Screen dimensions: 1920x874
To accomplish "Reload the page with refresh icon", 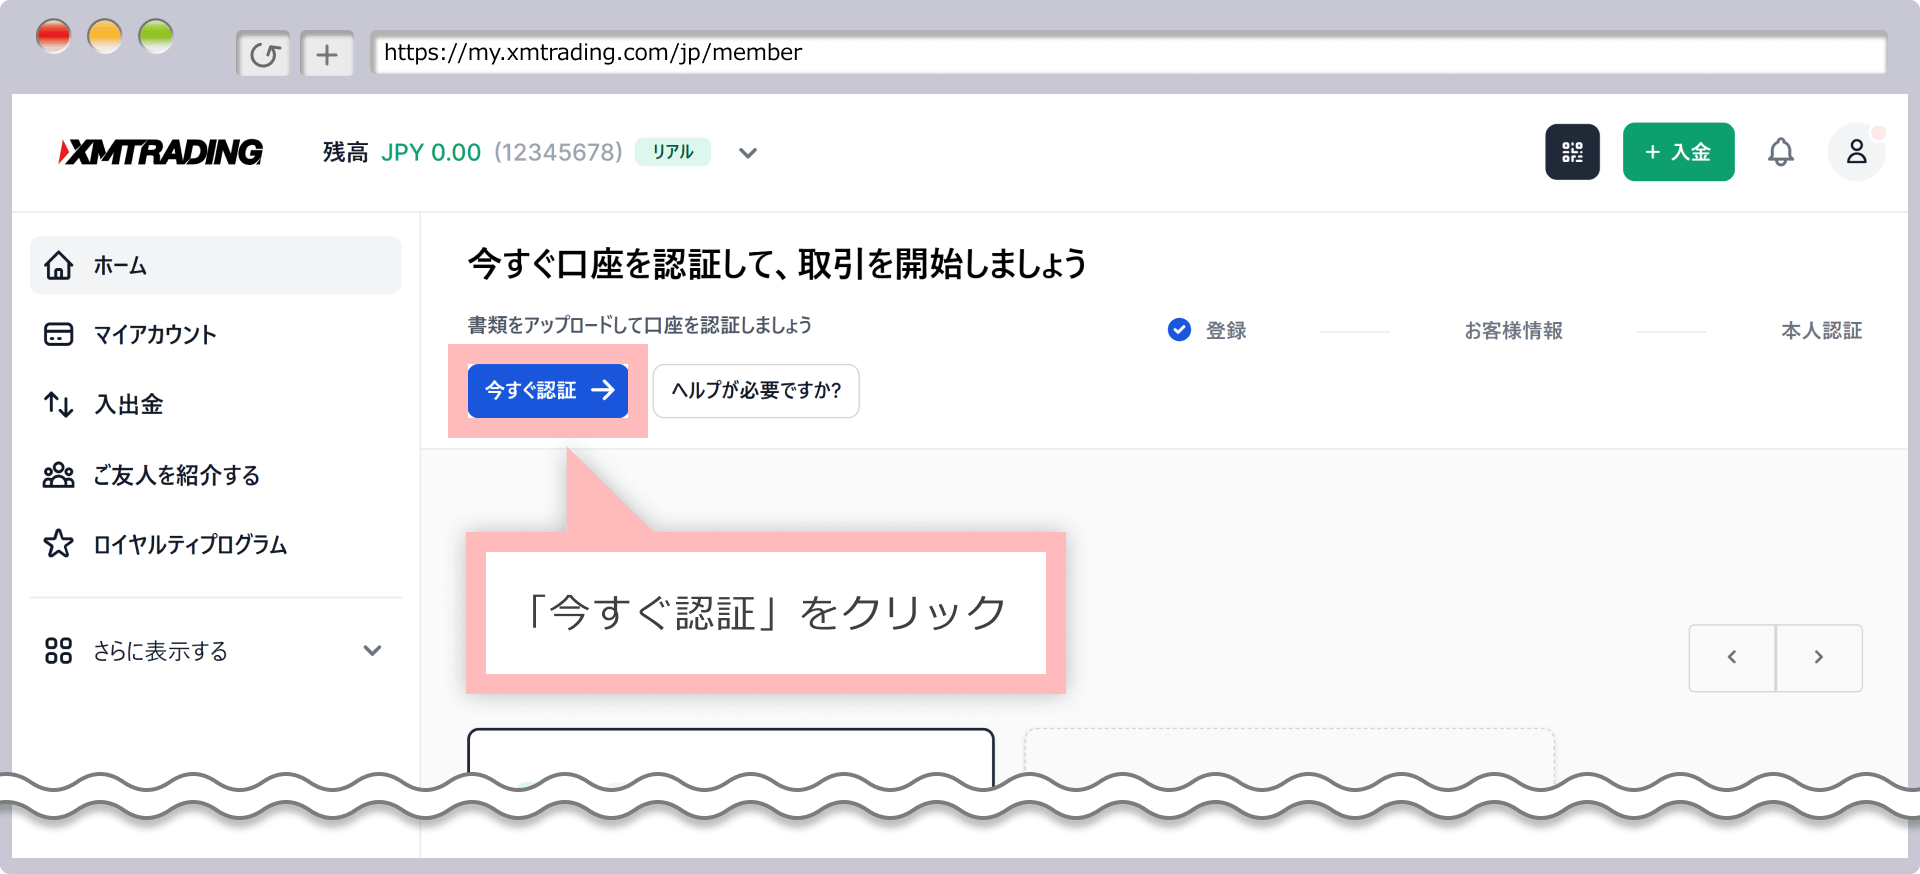I will 264,54.
